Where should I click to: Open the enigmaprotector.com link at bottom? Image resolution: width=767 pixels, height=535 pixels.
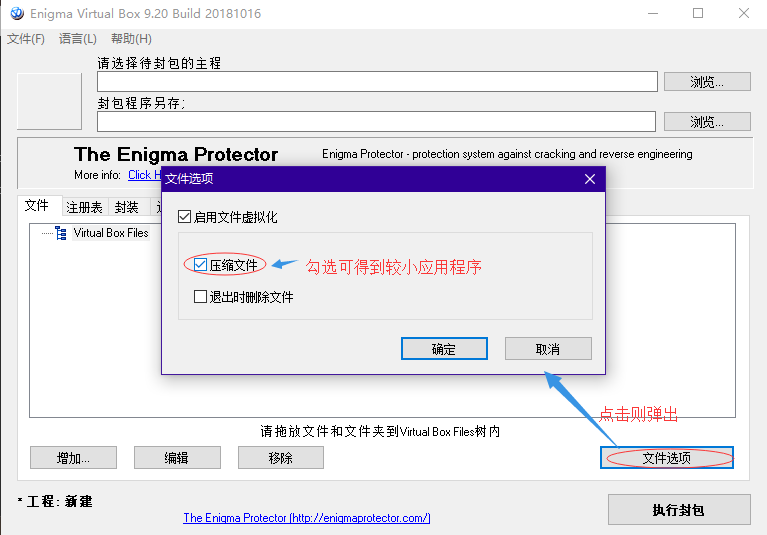pos(307,518)
